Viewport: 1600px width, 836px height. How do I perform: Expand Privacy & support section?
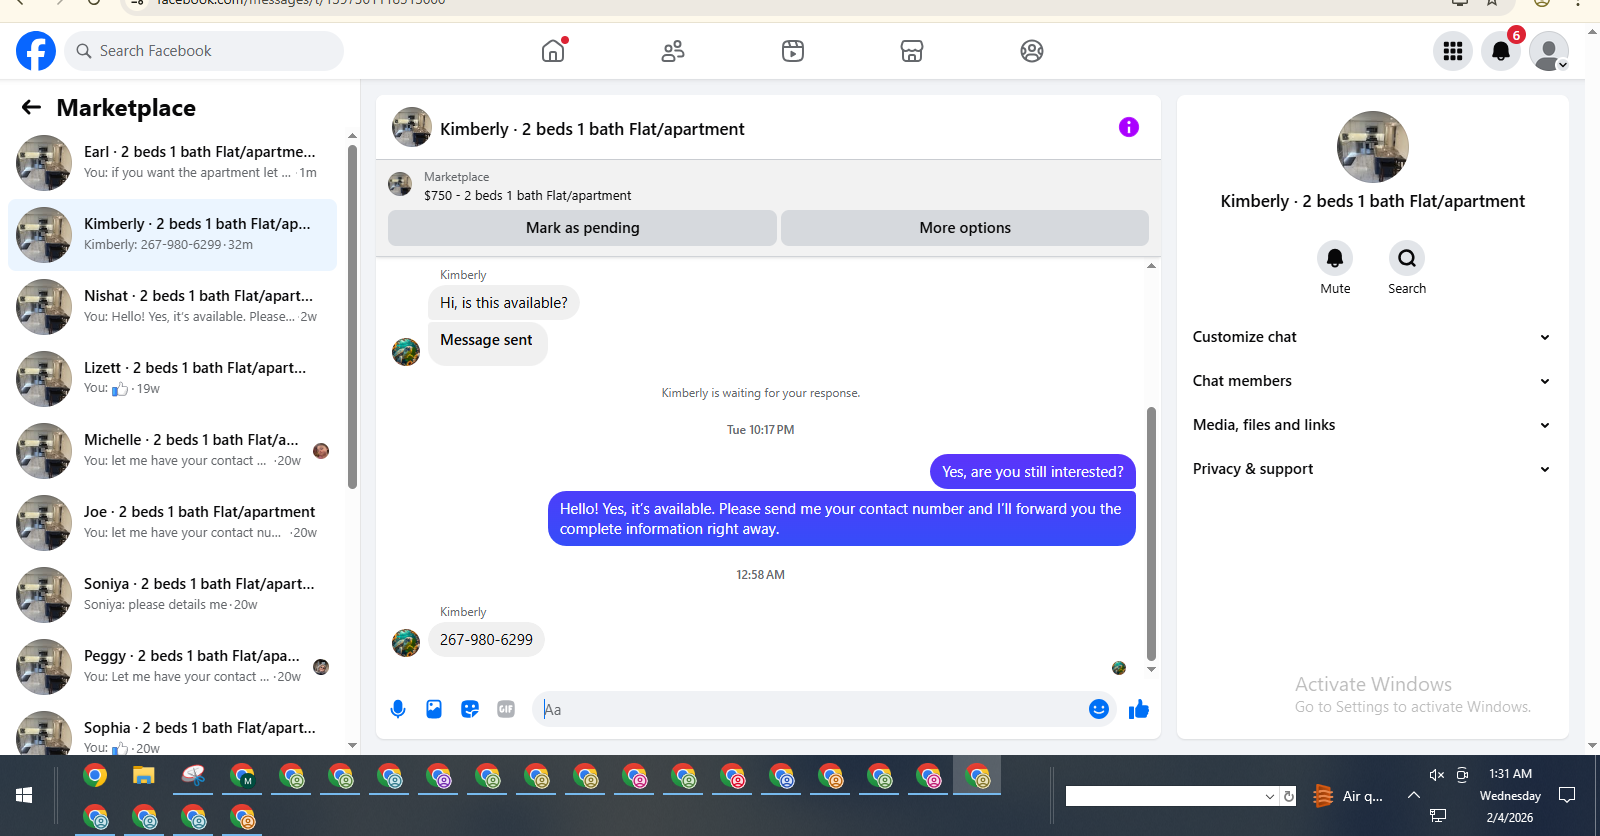[x=1372, y=469]
